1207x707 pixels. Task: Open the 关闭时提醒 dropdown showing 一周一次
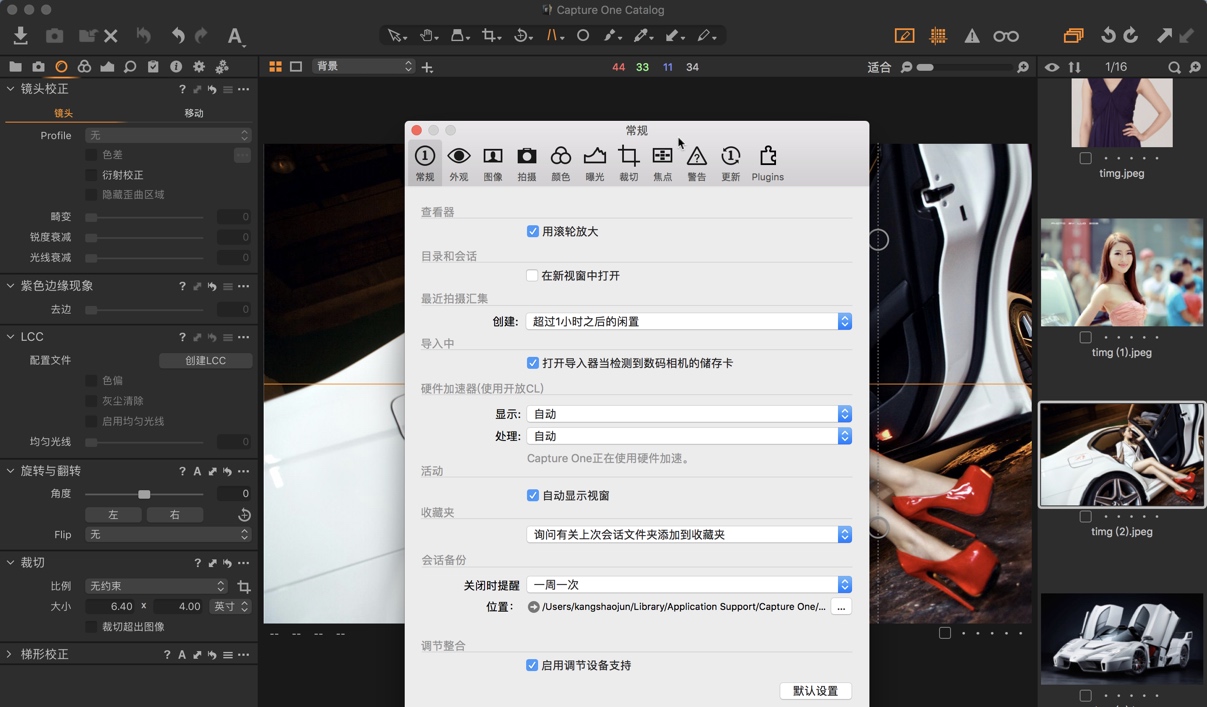pyautogui.click(x=688, y=584)
